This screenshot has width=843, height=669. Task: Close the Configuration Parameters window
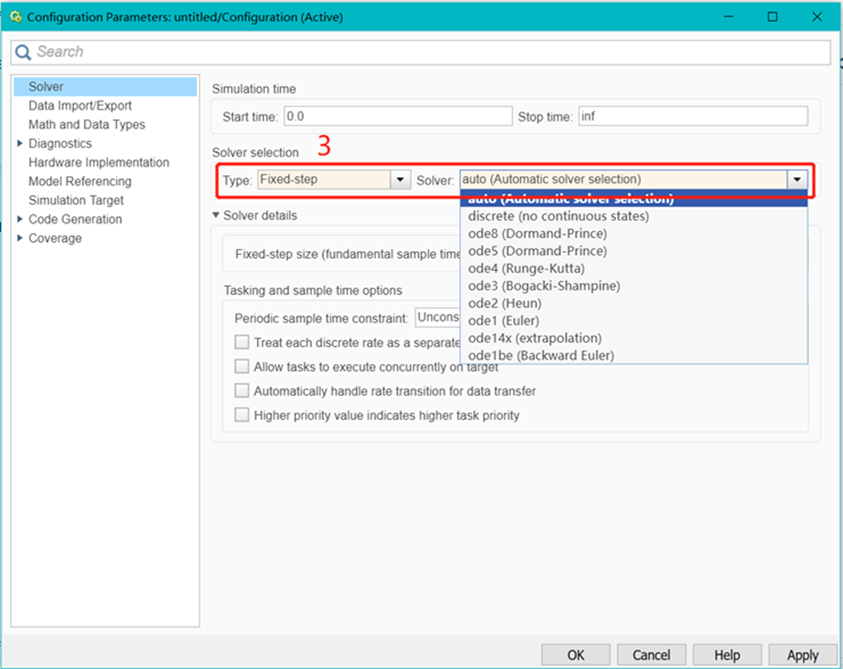(817, 17)
